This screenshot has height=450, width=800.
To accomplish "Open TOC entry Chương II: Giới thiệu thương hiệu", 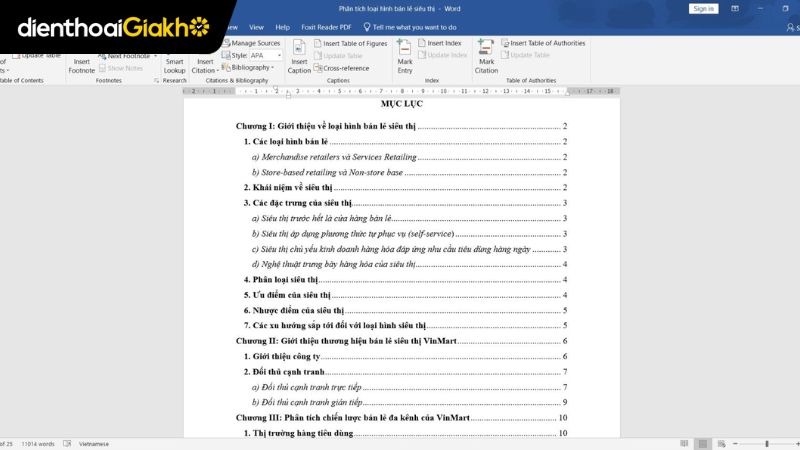I will click(x=402, y=341).
